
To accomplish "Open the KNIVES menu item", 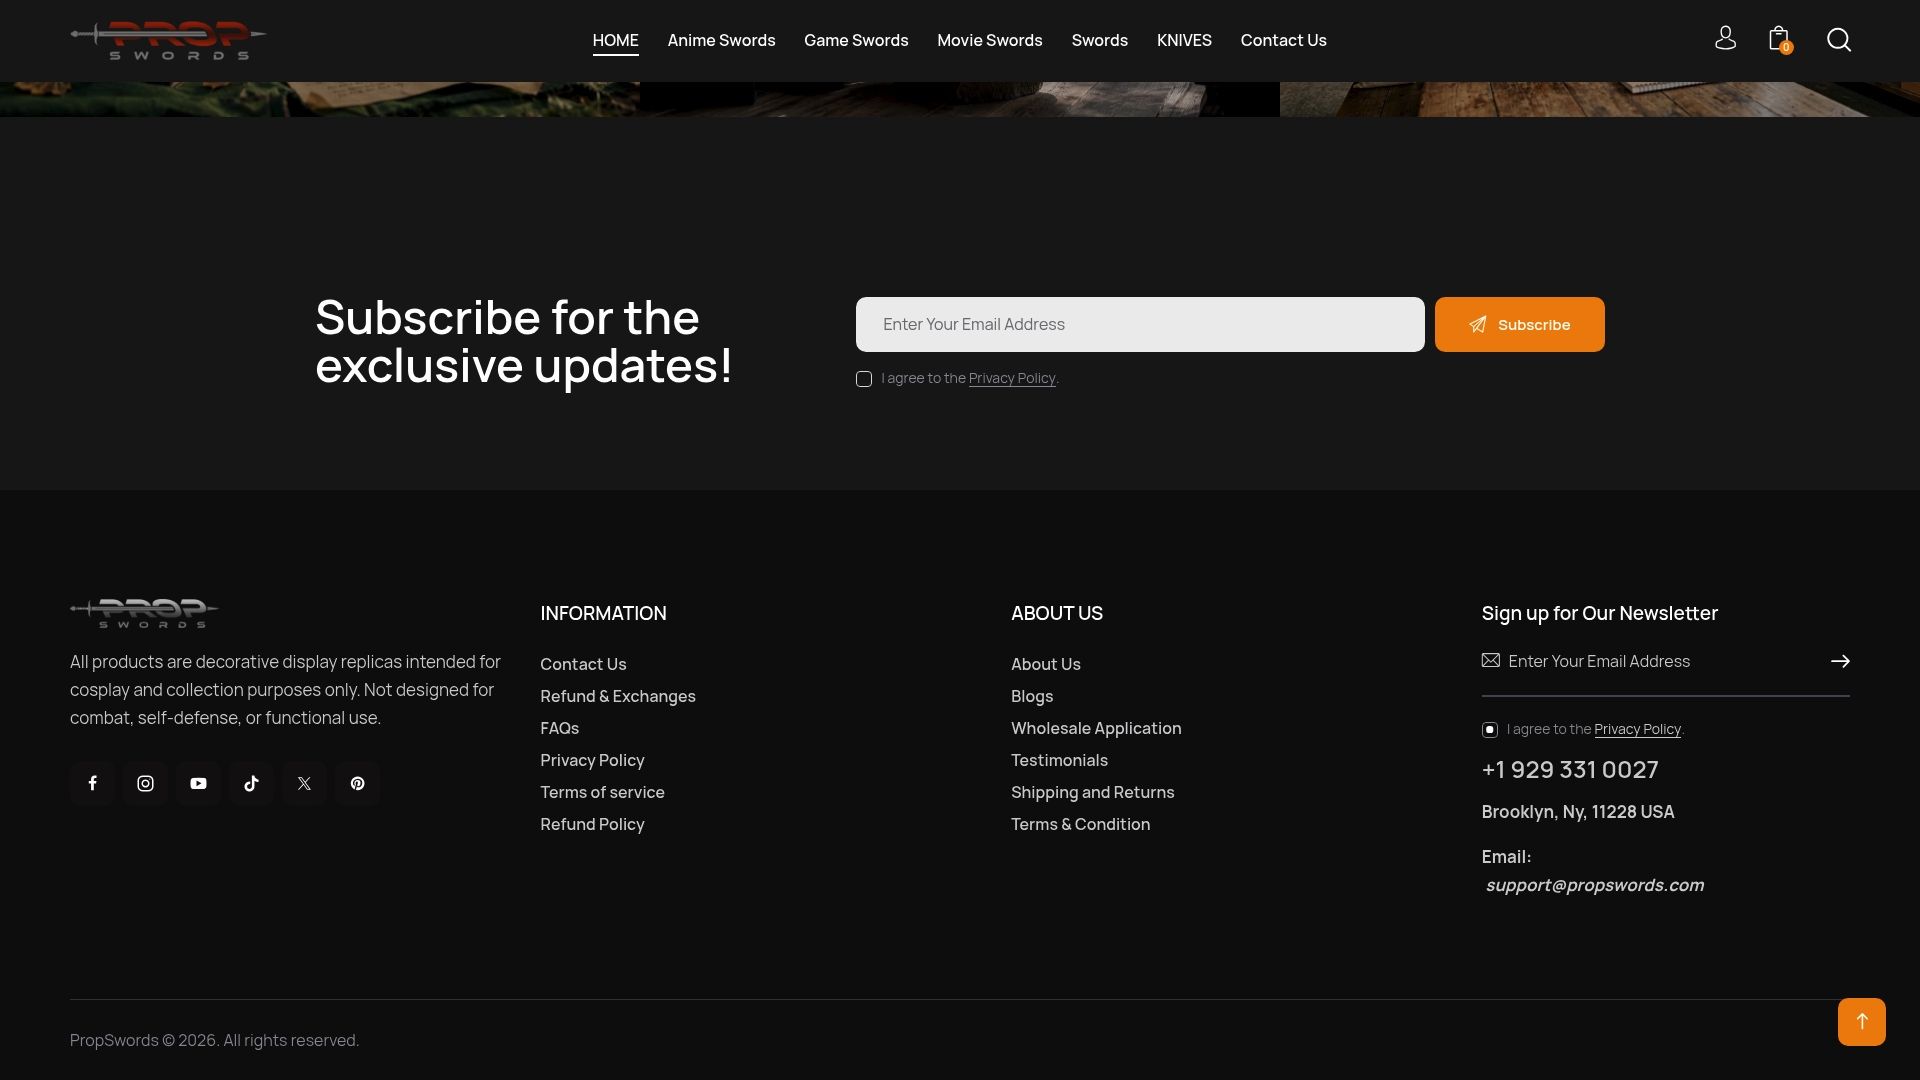I will (1184, 40).
